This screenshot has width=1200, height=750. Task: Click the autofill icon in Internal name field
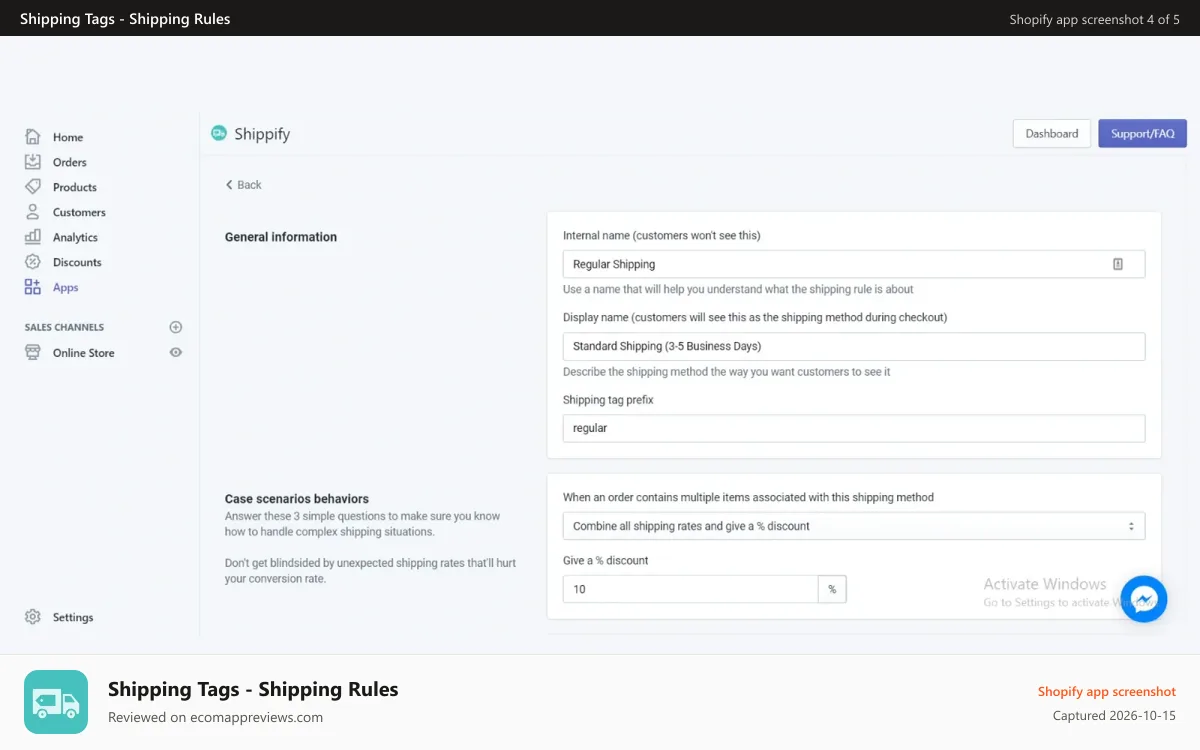tap(1118, 264)
